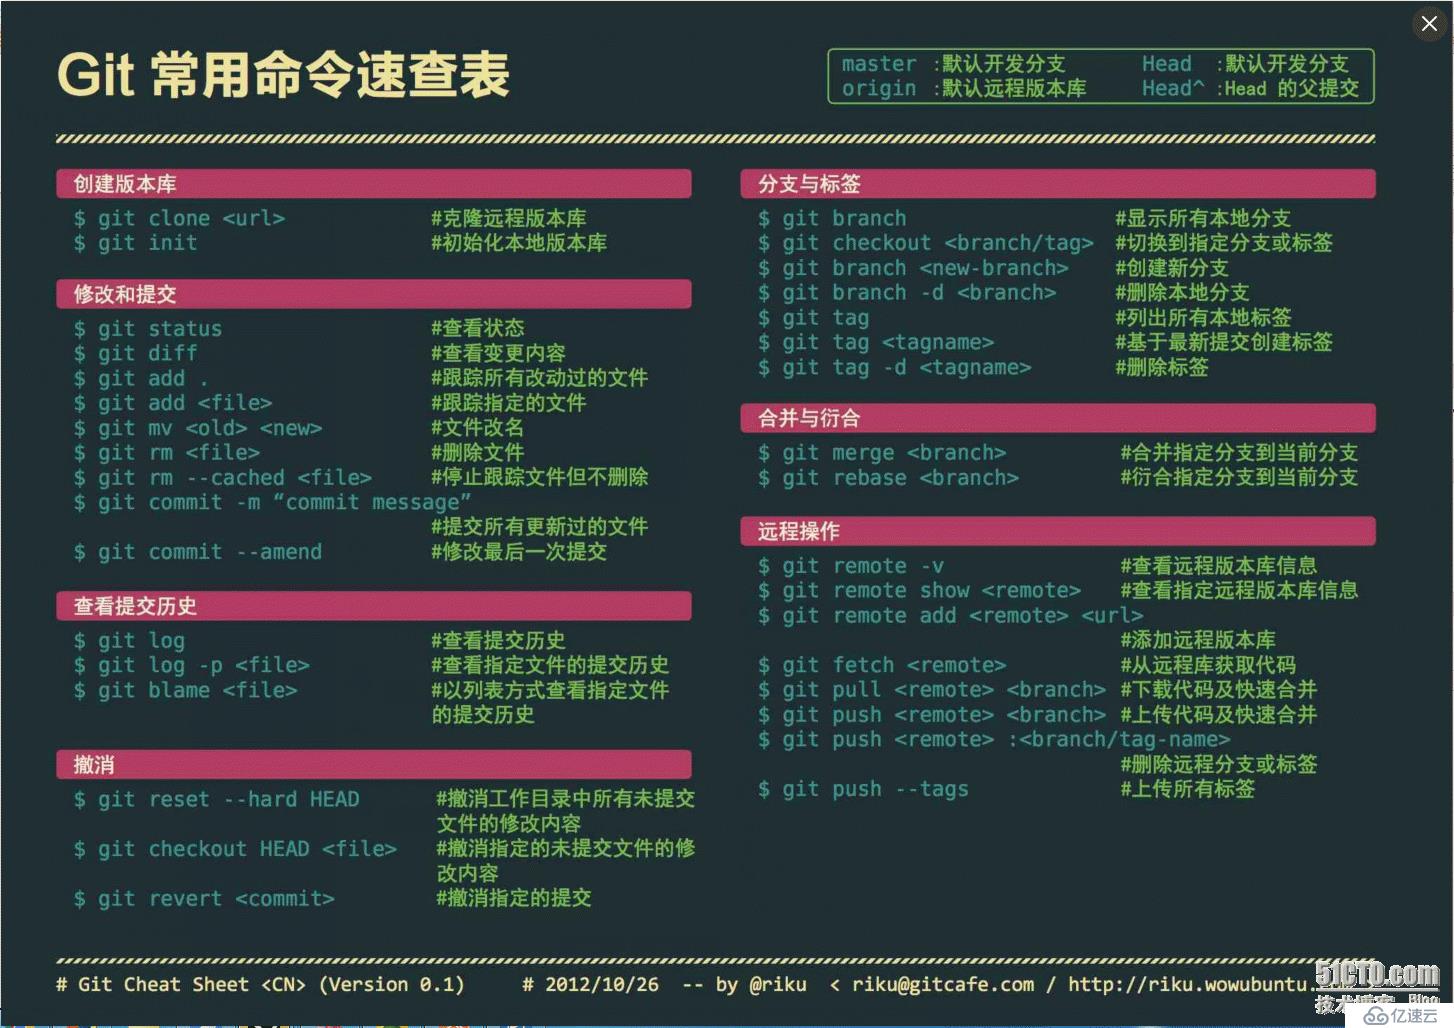Click the '$ git merge <branch>' command

tap(882, 453)
